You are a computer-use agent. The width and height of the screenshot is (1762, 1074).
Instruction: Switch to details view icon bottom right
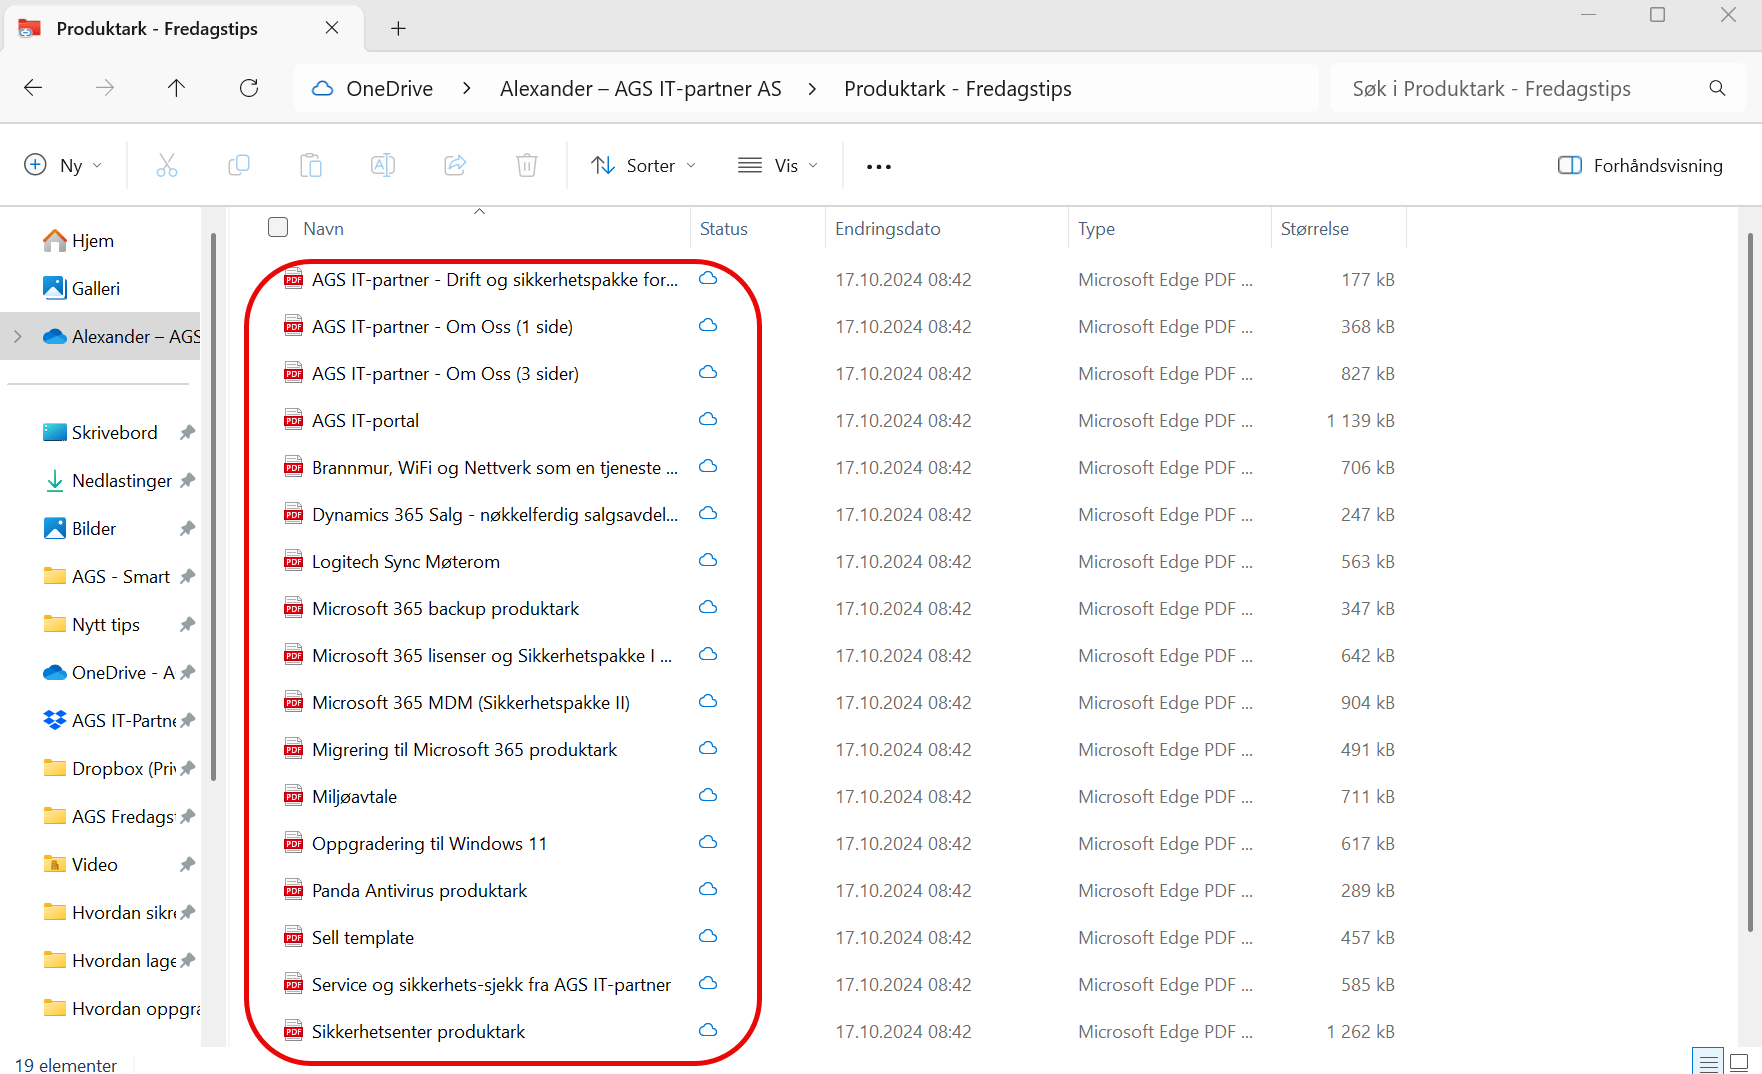click(x=1708, y=1061)
